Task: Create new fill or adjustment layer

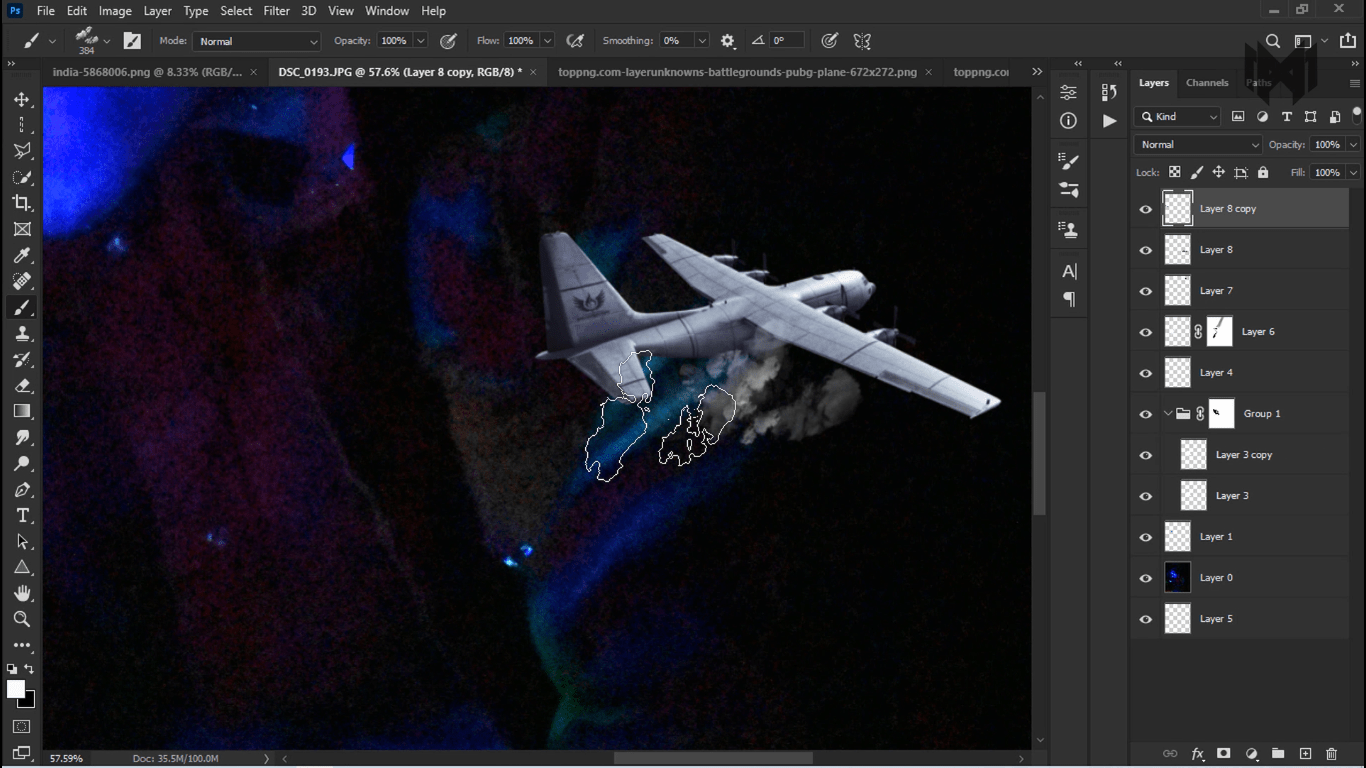Action: [x=1251, y=754]
